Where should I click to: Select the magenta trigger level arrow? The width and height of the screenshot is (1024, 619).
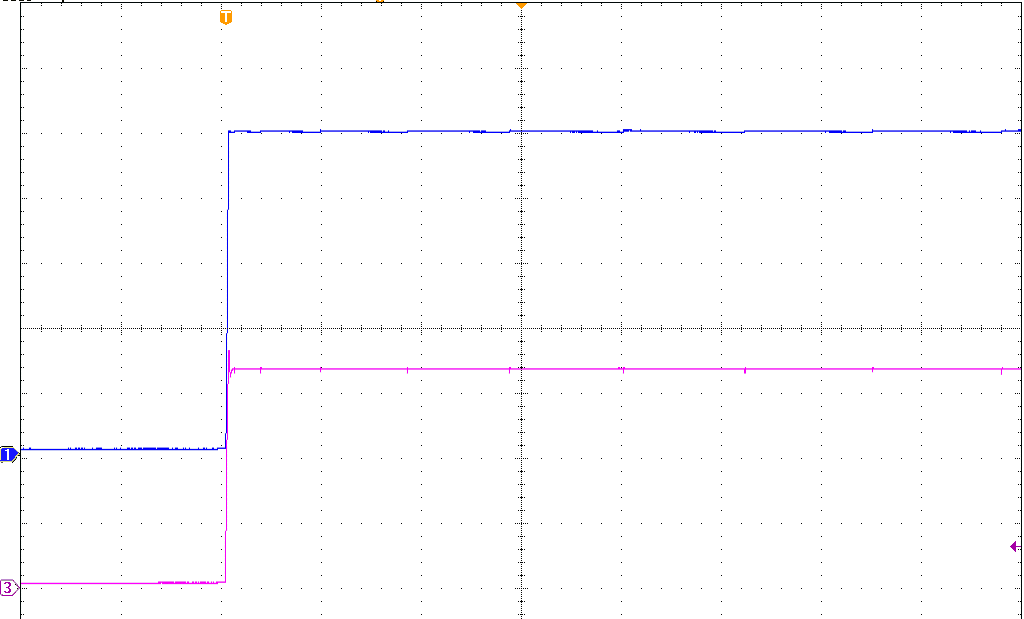pyautogui.click(x=1014, y=545)
